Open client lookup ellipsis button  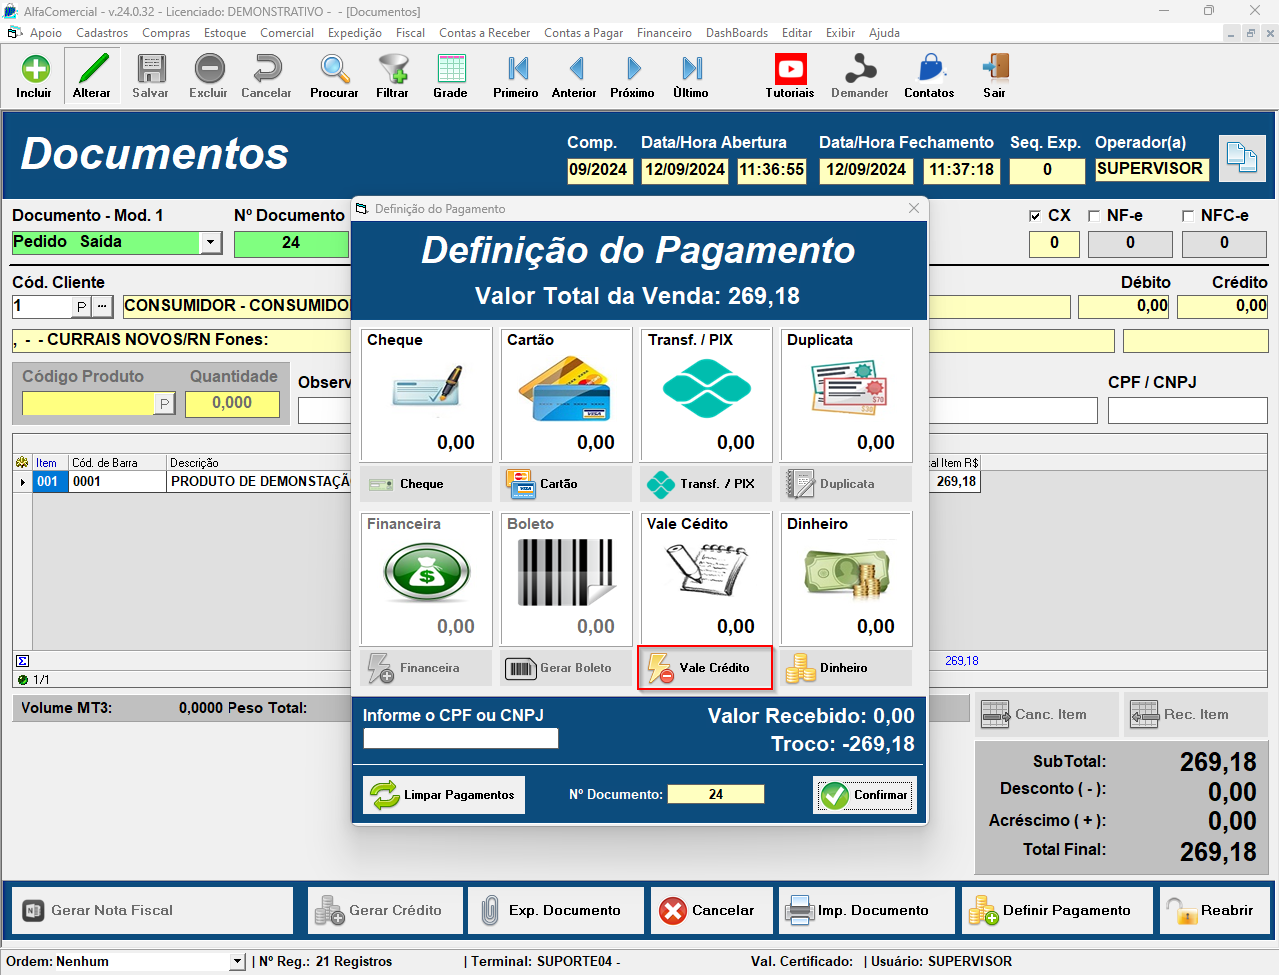point(103,306)
